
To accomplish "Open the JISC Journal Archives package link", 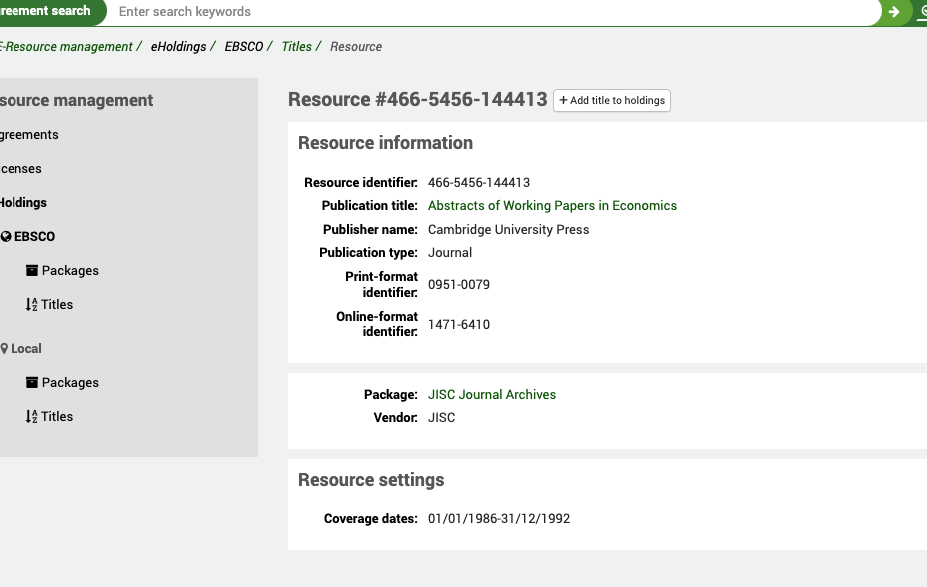I will click(x=491, y=394).
